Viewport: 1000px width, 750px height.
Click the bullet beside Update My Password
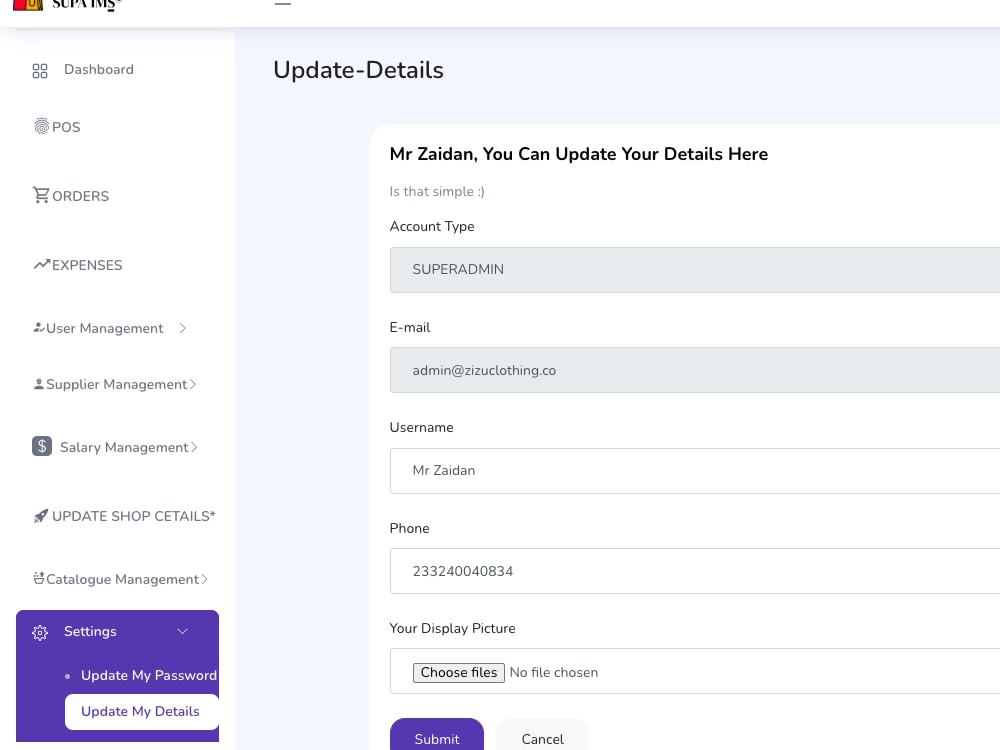68,676
